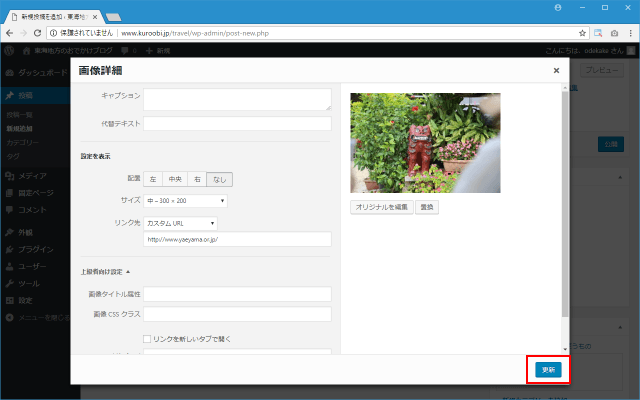
Task: Reload the page
Action: coord(37,33)
